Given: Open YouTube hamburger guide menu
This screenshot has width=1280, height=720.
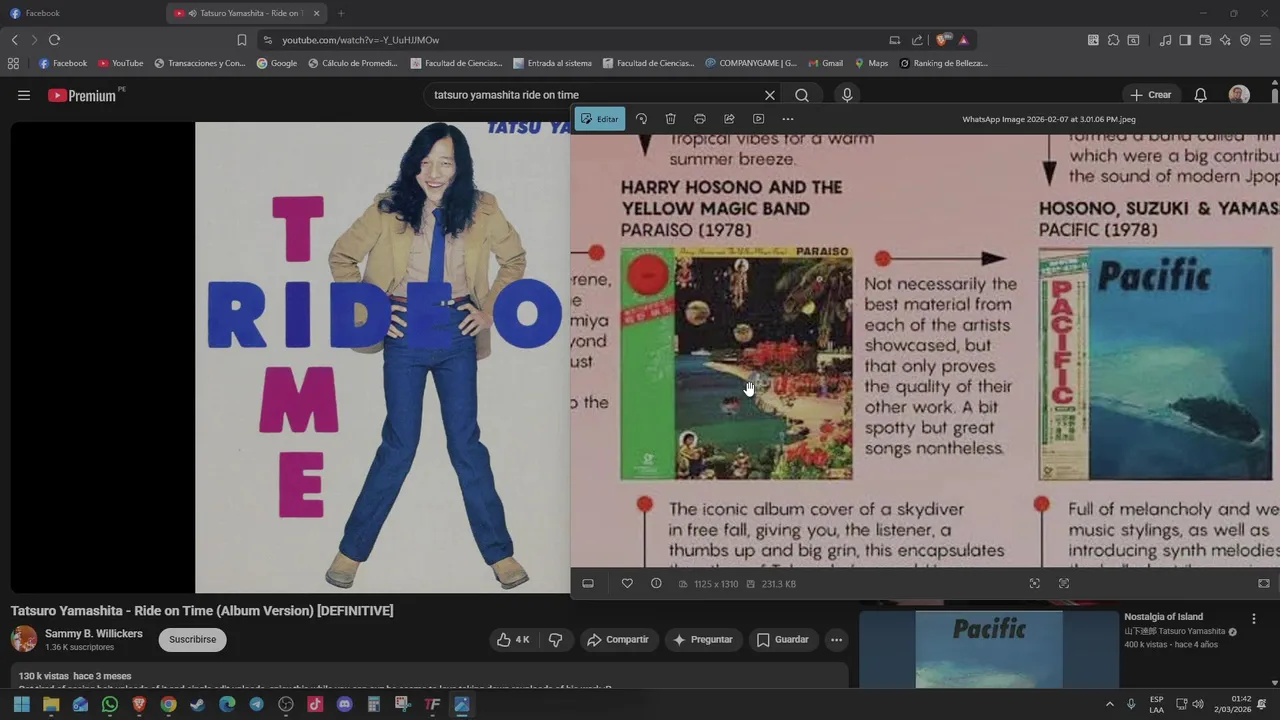Looking at the screenshot, I should [24, 95].
